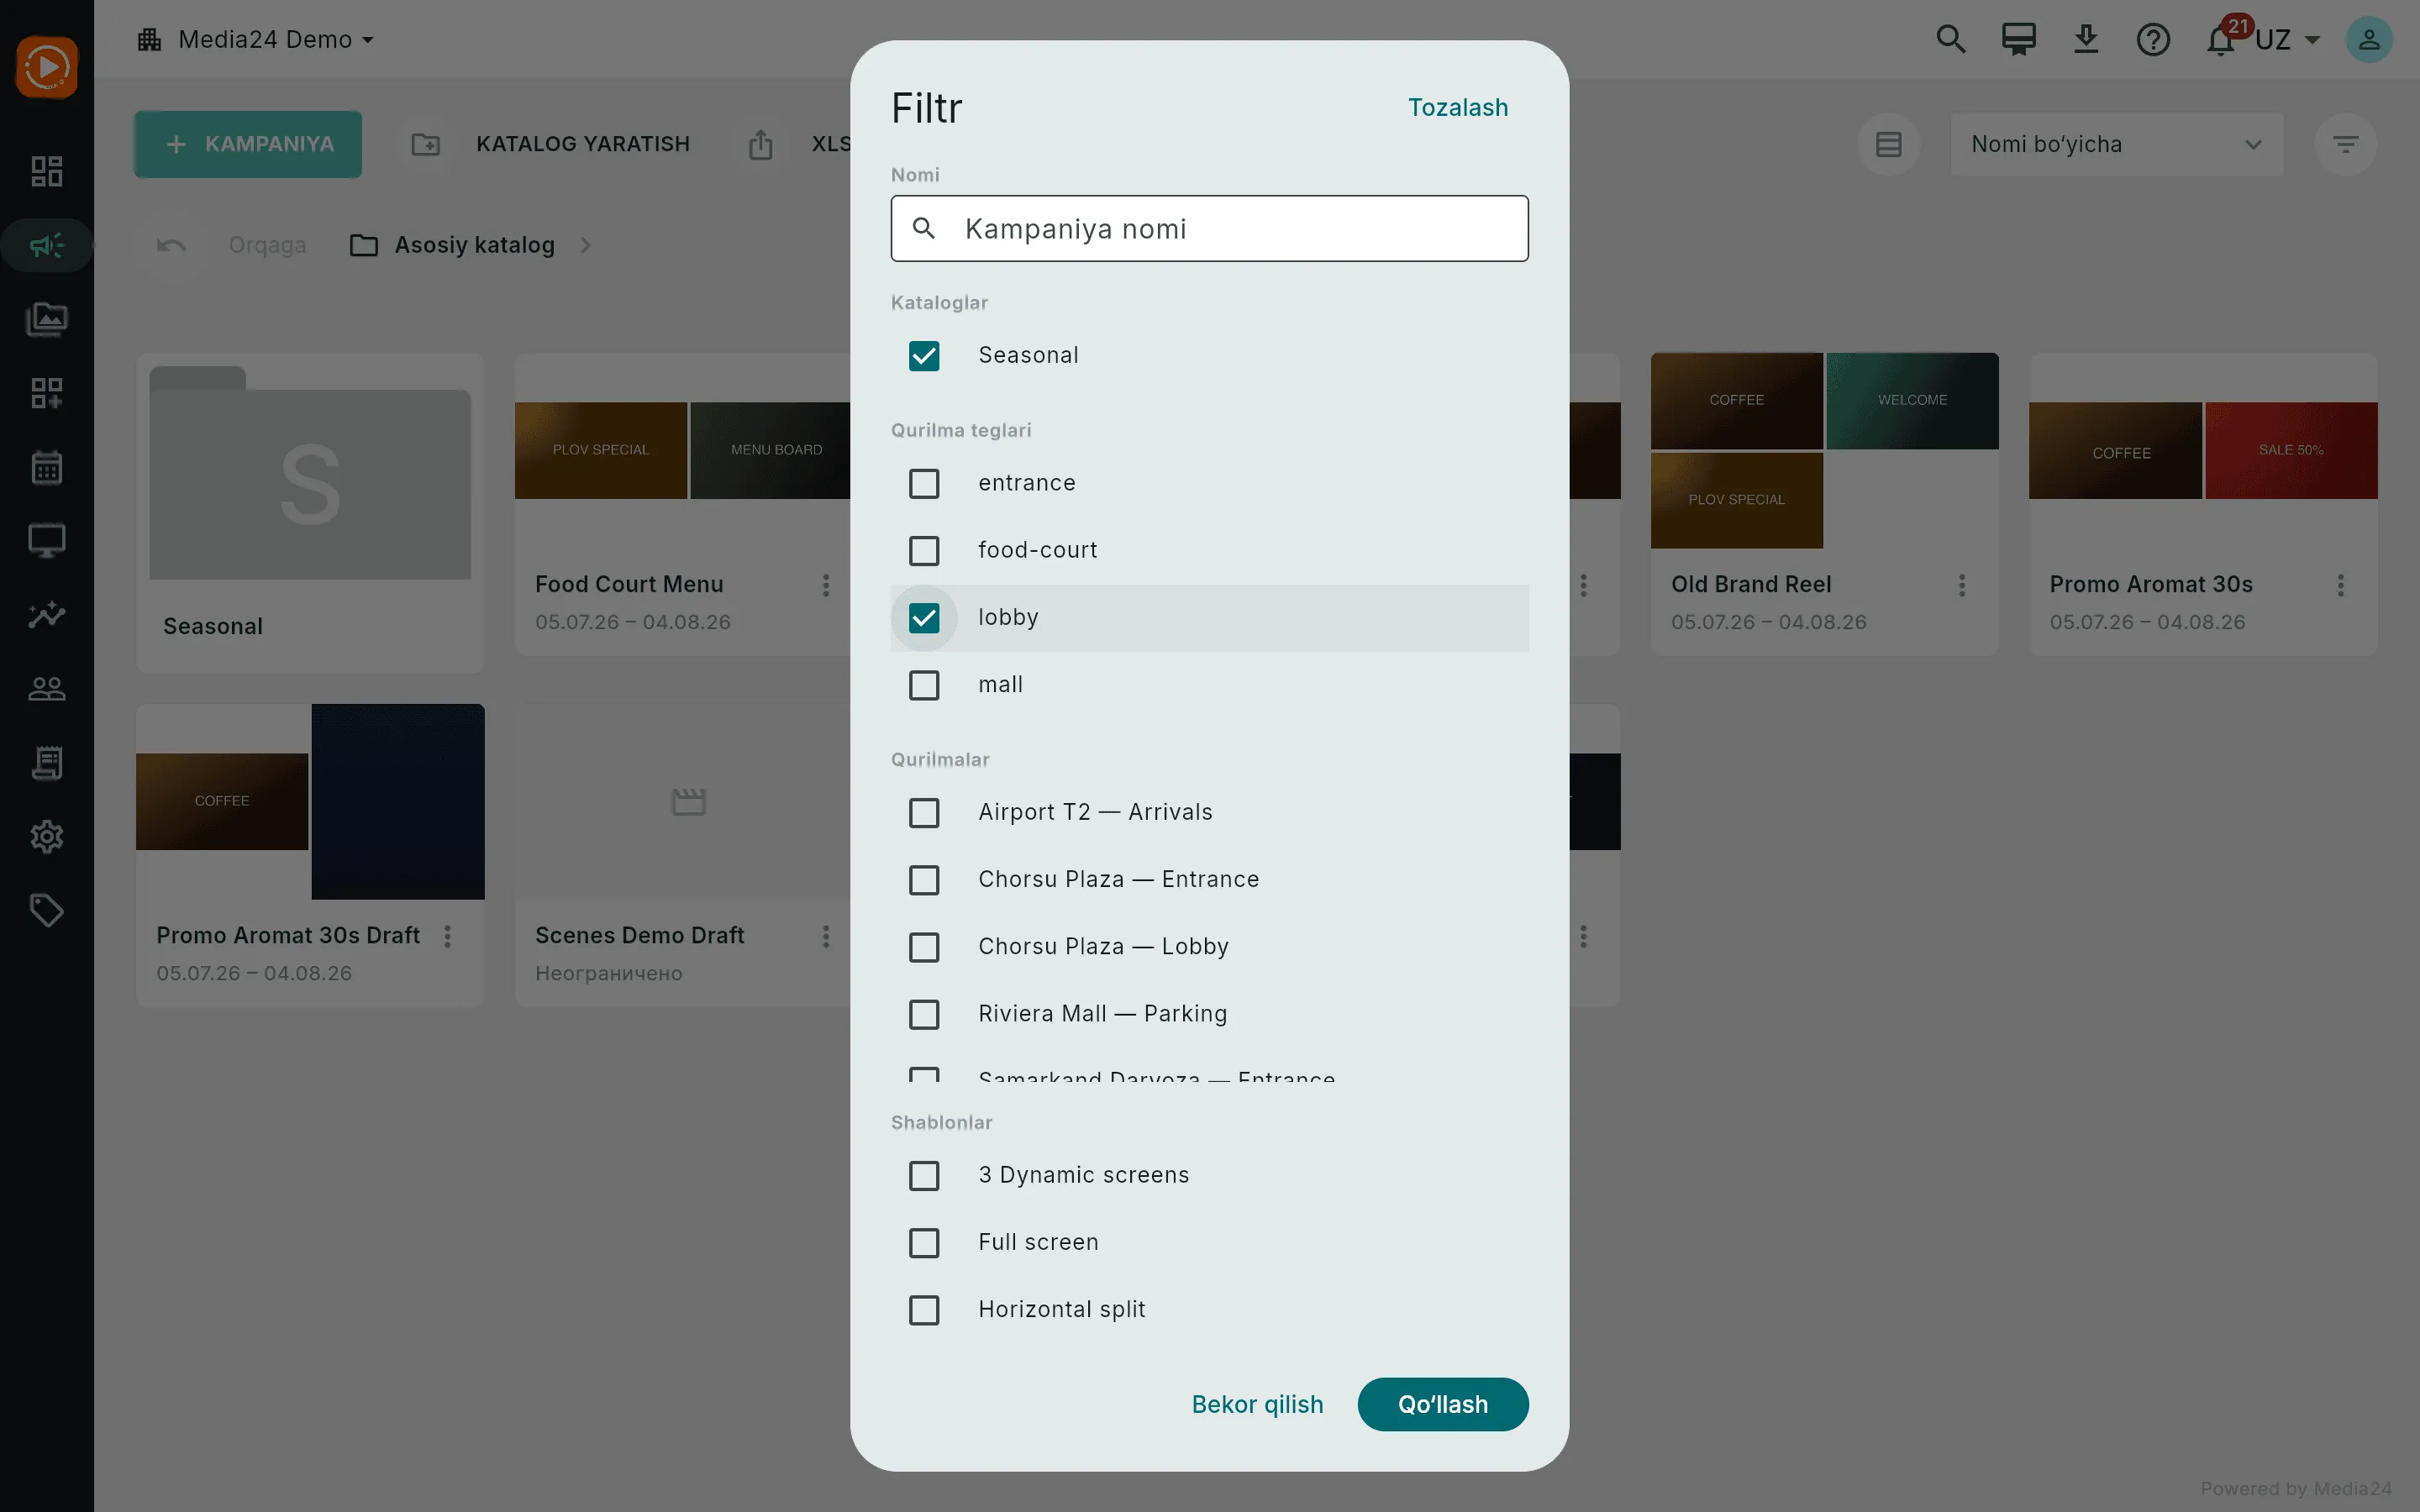Check Airport T2 — Arrivals device
2420x1512 pixels.
click(x=924, y=812)
